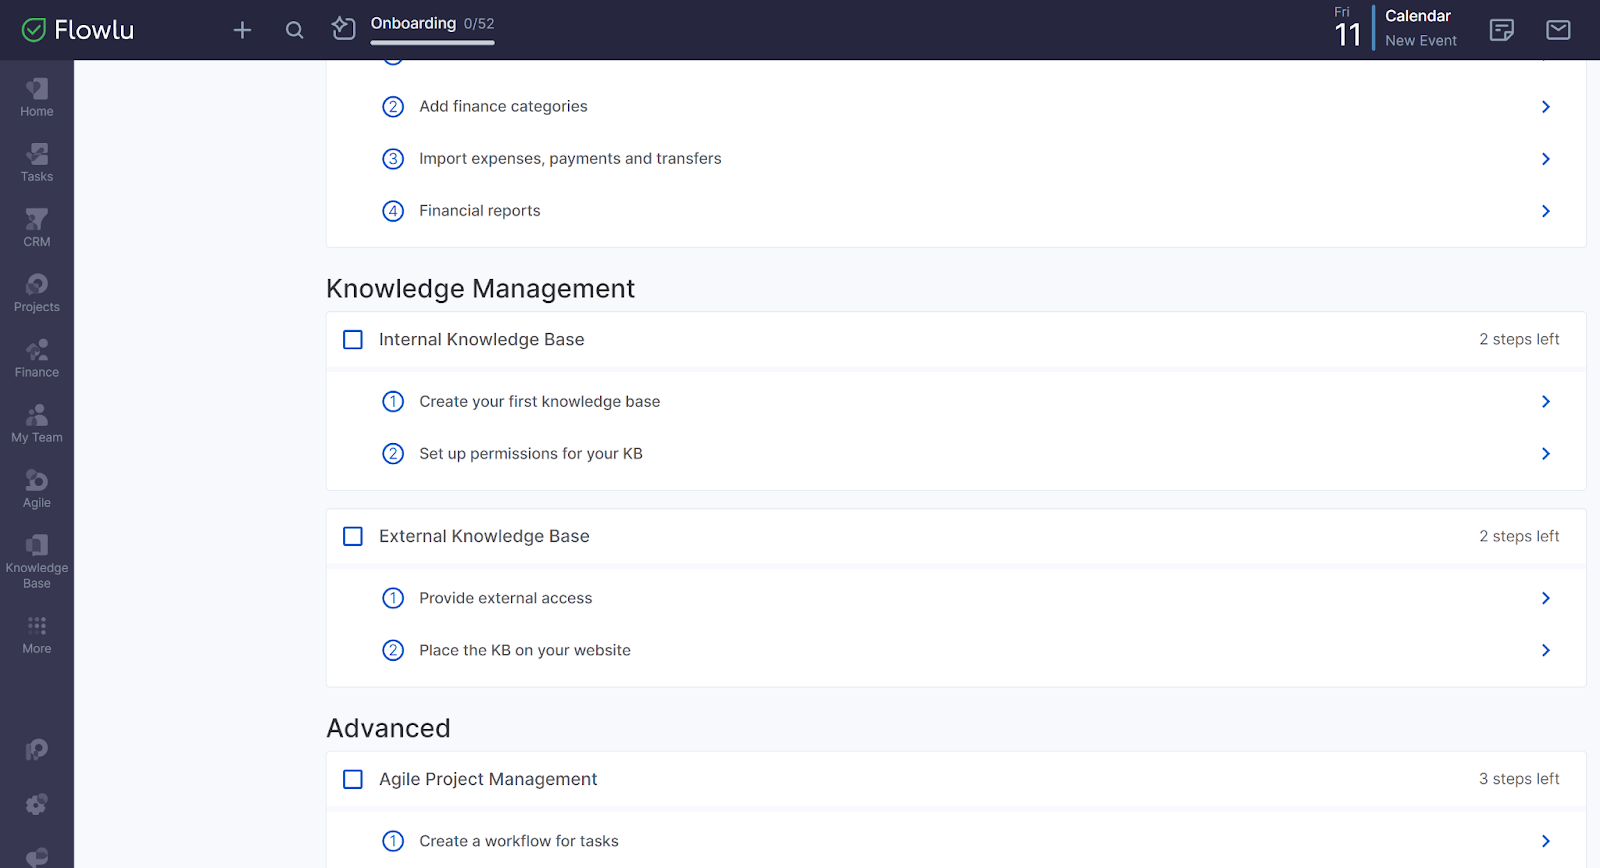Click New Event under Calendar
1600x868 pixels.
tap(1420, 41)
